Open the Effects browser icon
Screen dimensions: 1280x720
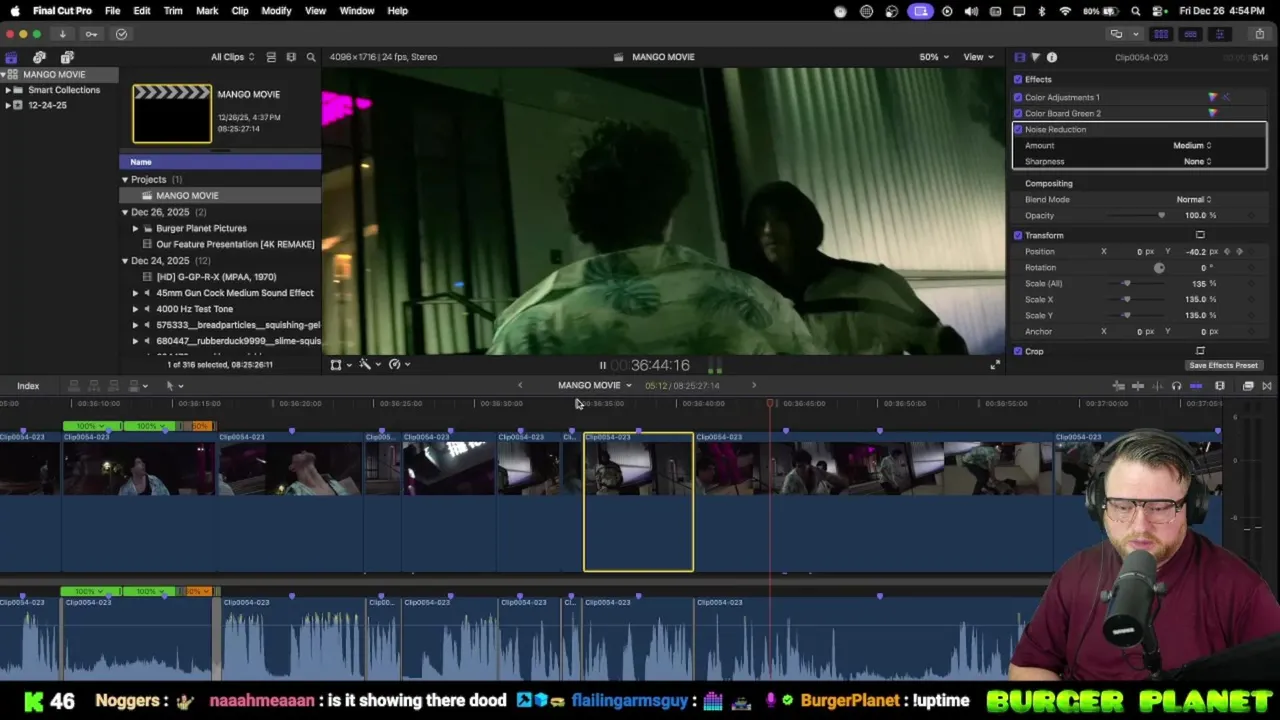tap(1248, 386)
